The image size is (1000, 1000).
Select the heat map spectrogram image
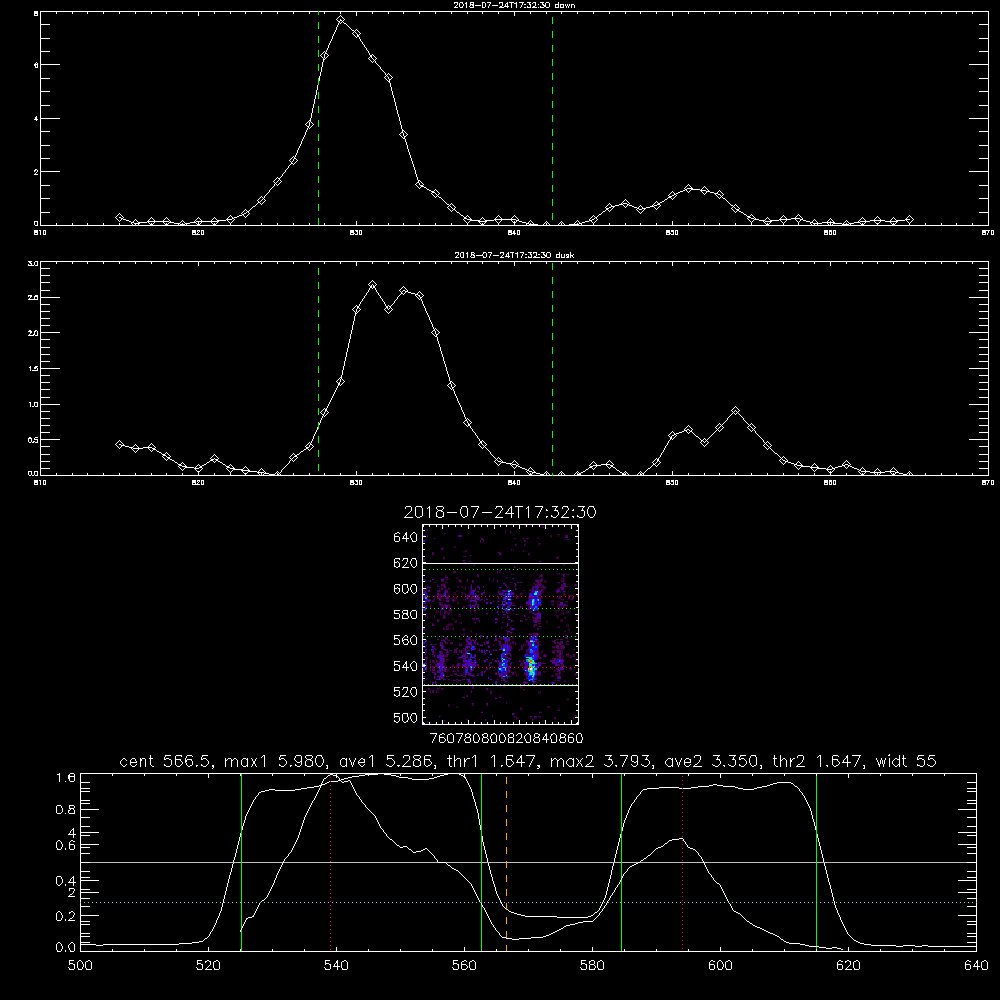[x=500, y=624]
